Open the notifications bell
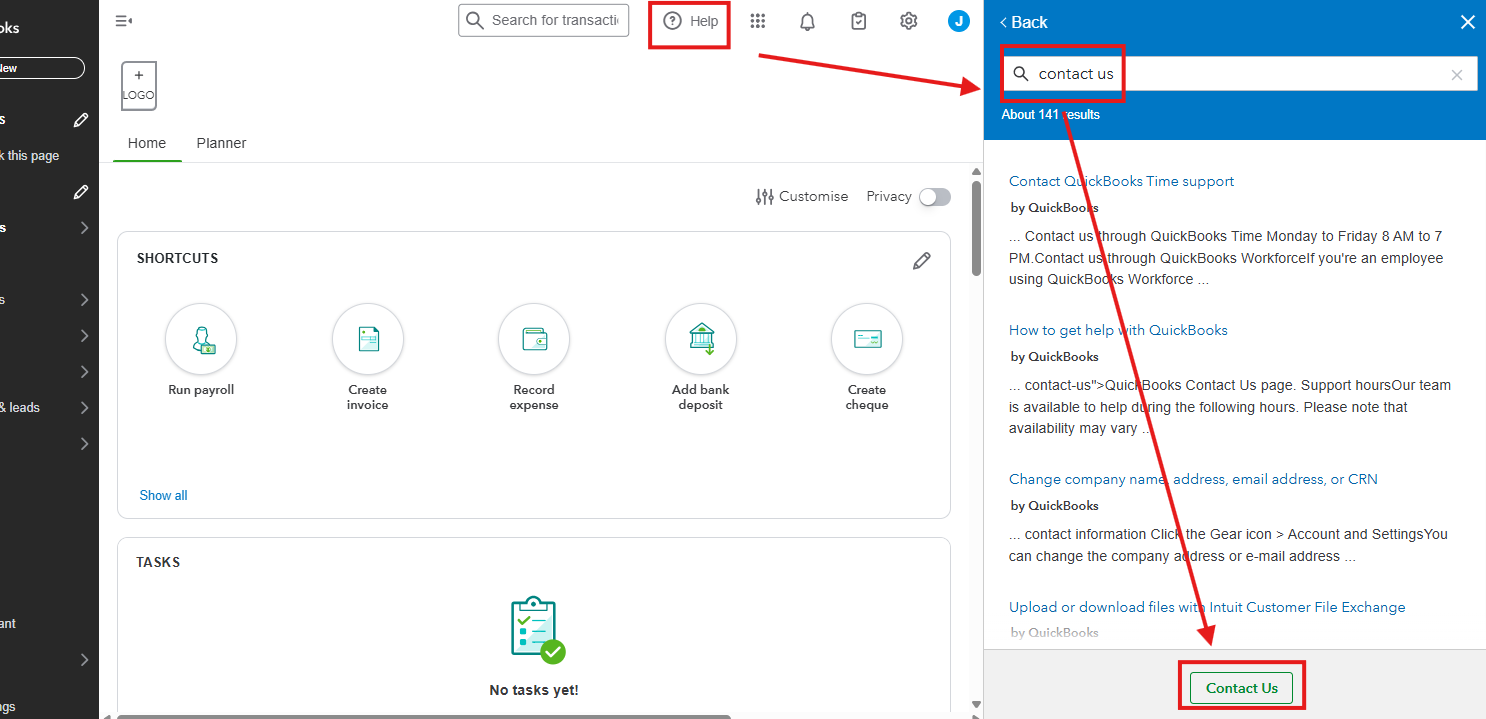1486x719 pixels. (808, 21)
